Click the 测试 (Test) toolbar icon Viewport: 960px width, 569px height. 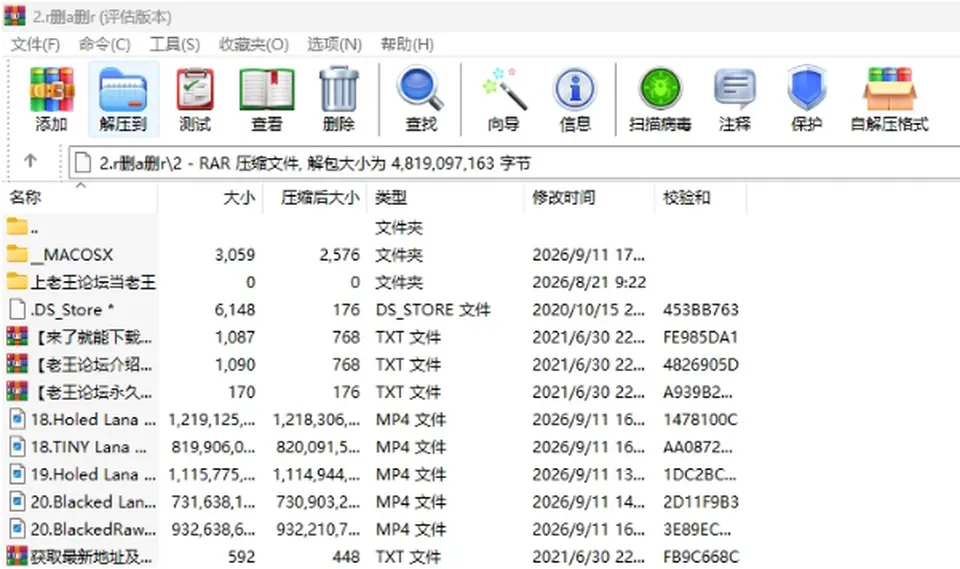coord(195,90)
